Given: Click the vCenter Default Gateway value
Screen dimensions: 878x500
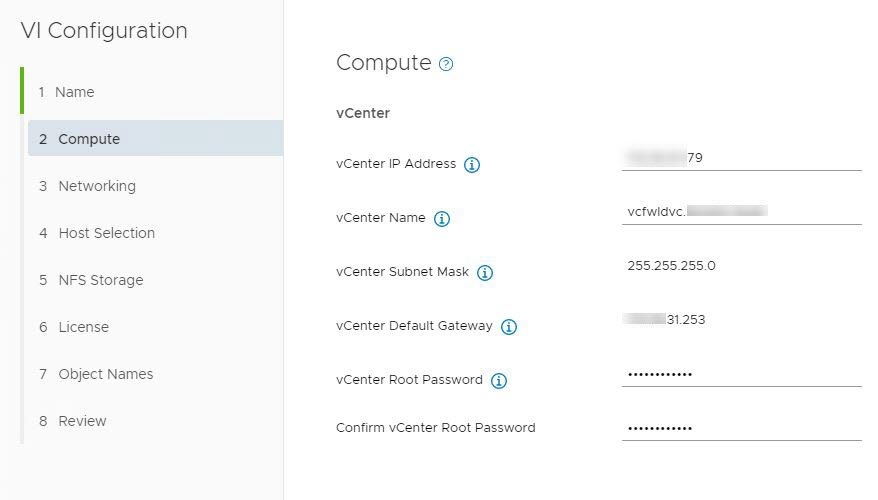Looking at the screenshot, I should [x=664, y=320].
